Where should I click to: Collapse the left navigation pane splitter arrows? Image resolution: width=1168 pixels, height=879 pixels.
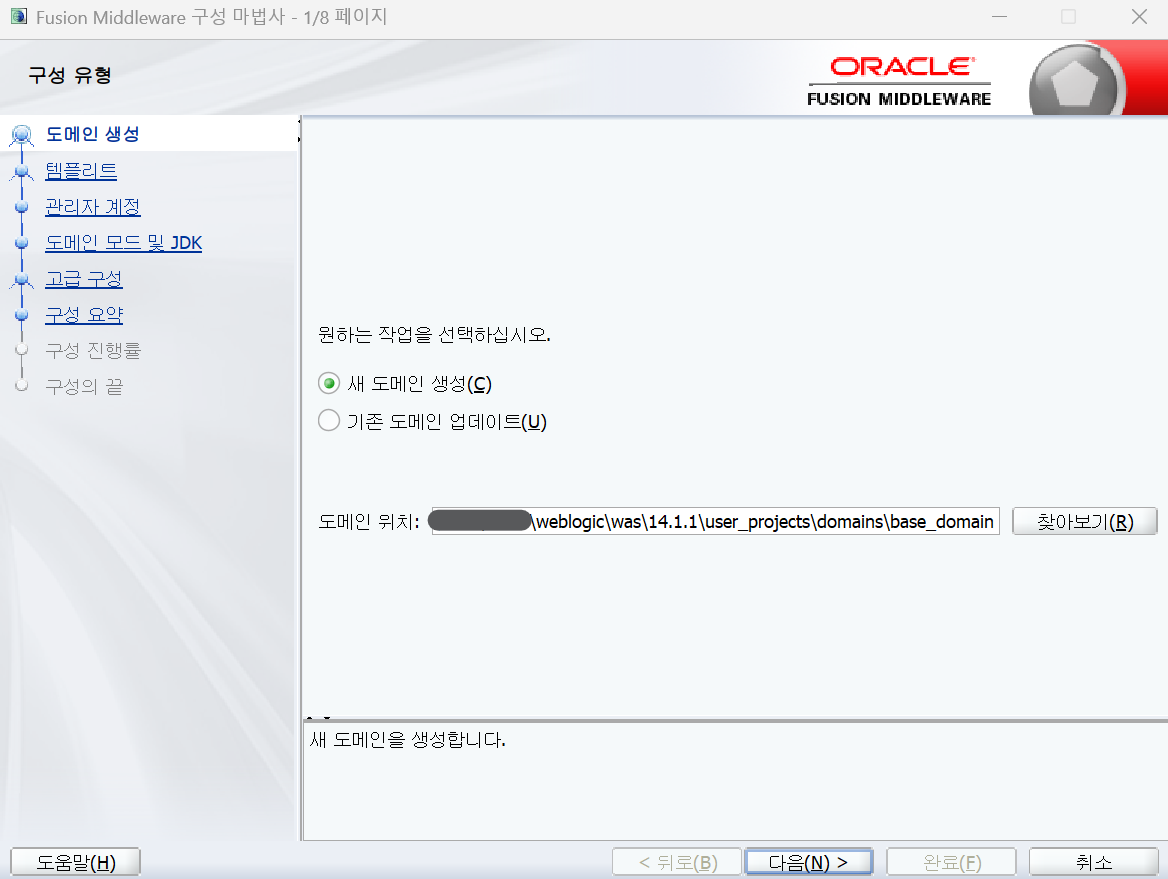tap(299, 130)
